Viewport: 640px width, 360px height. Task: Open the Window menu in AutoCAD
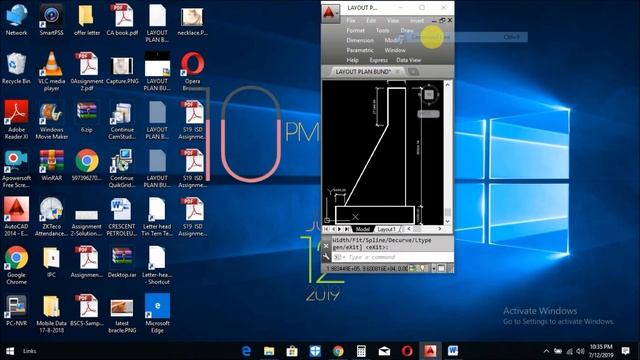pyautogui.click(x=395, y=50)
